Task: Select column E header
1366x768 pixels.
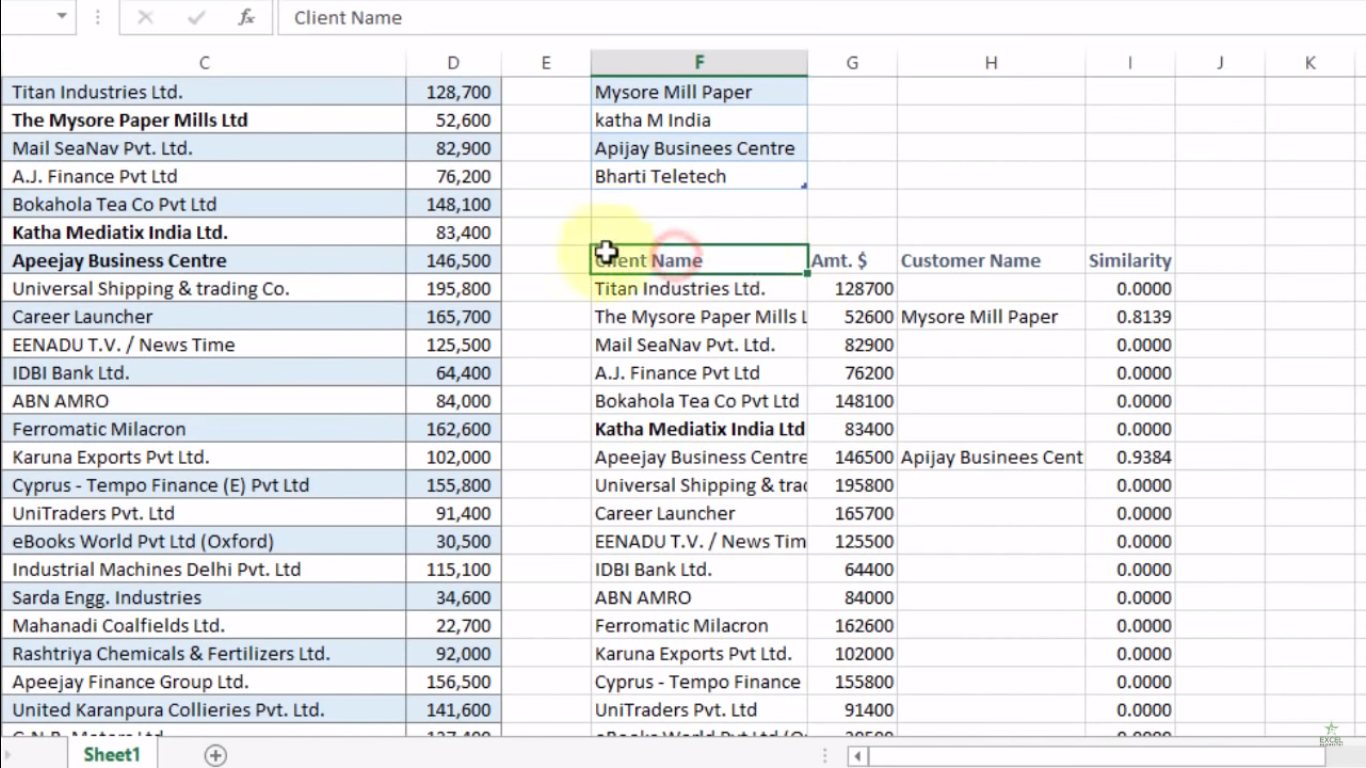Action: pyautogui.click(x=546, y=63)
